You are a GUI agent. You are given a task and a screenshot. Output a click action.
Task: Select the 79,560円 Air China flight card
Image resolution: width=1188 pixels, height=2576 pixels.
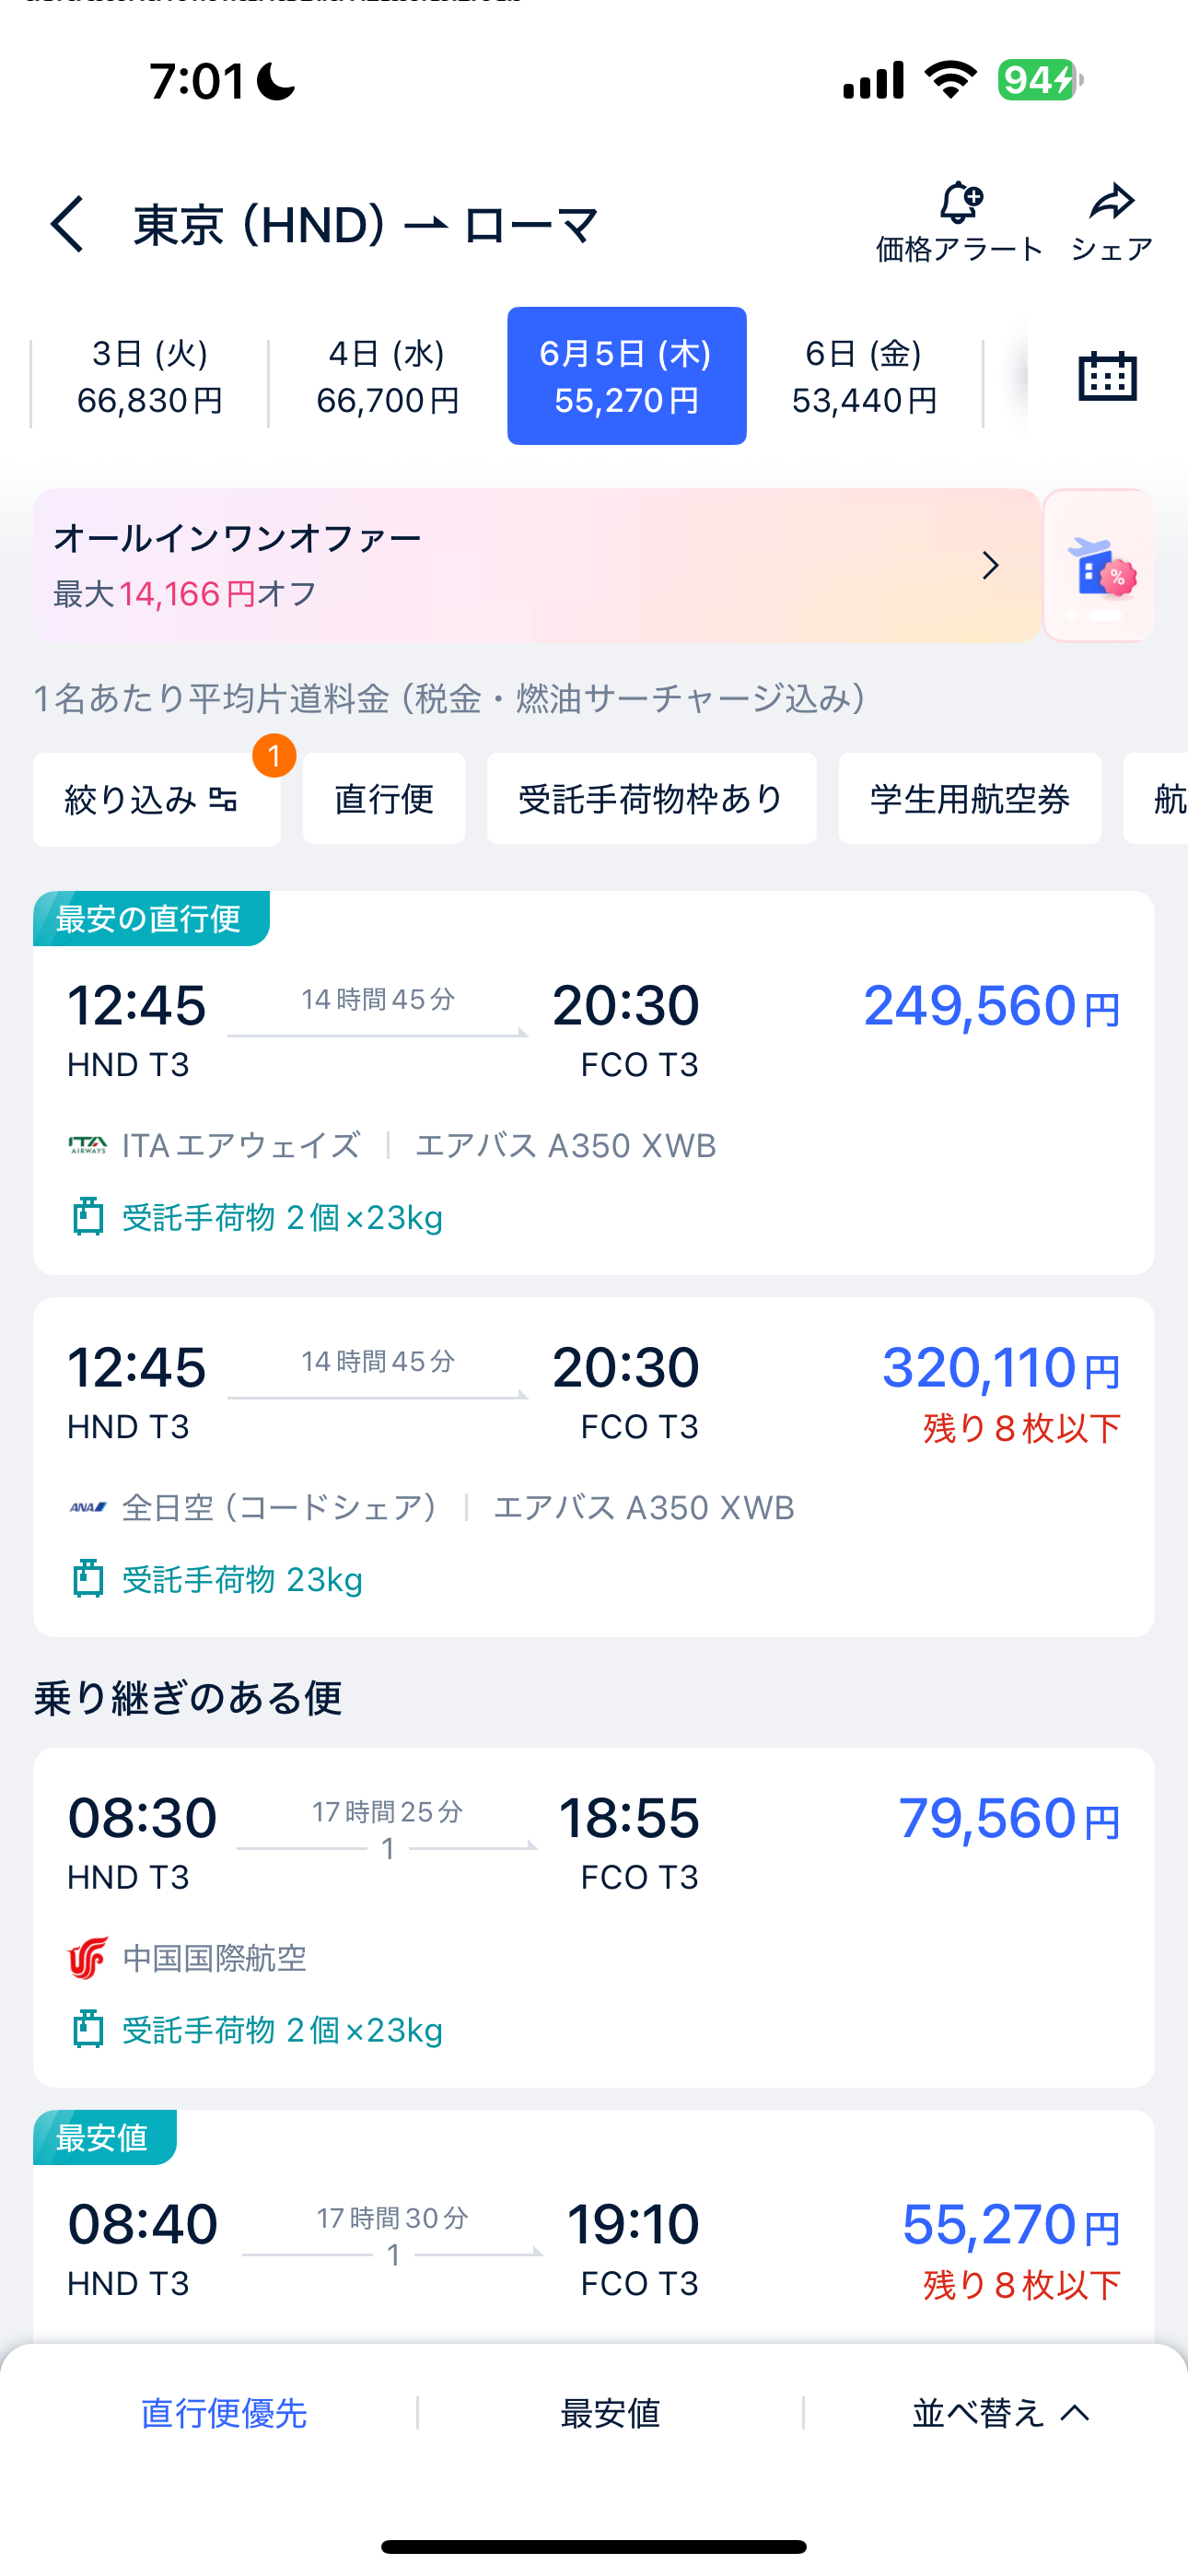(594, 1917)
